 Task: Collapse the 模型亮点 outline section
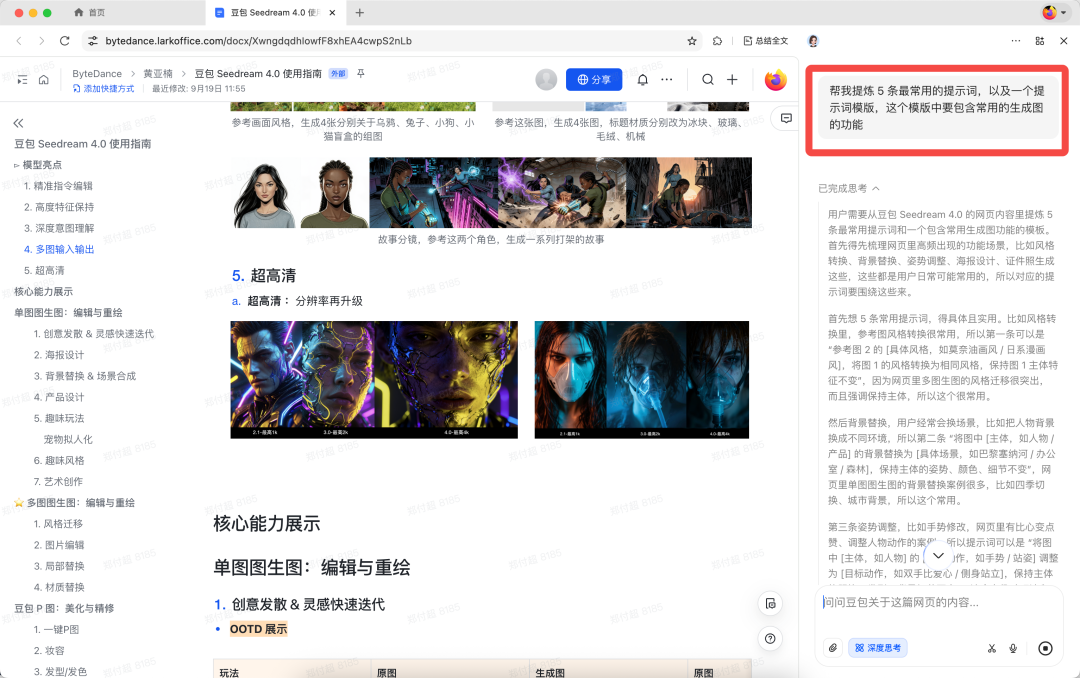(17, 165)
